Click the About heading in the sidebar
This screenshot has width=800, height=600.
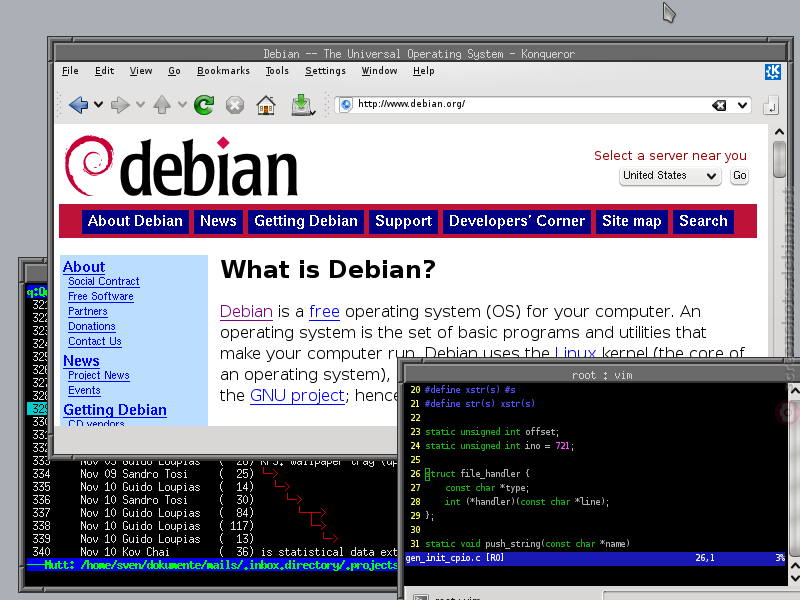(84, 267)
